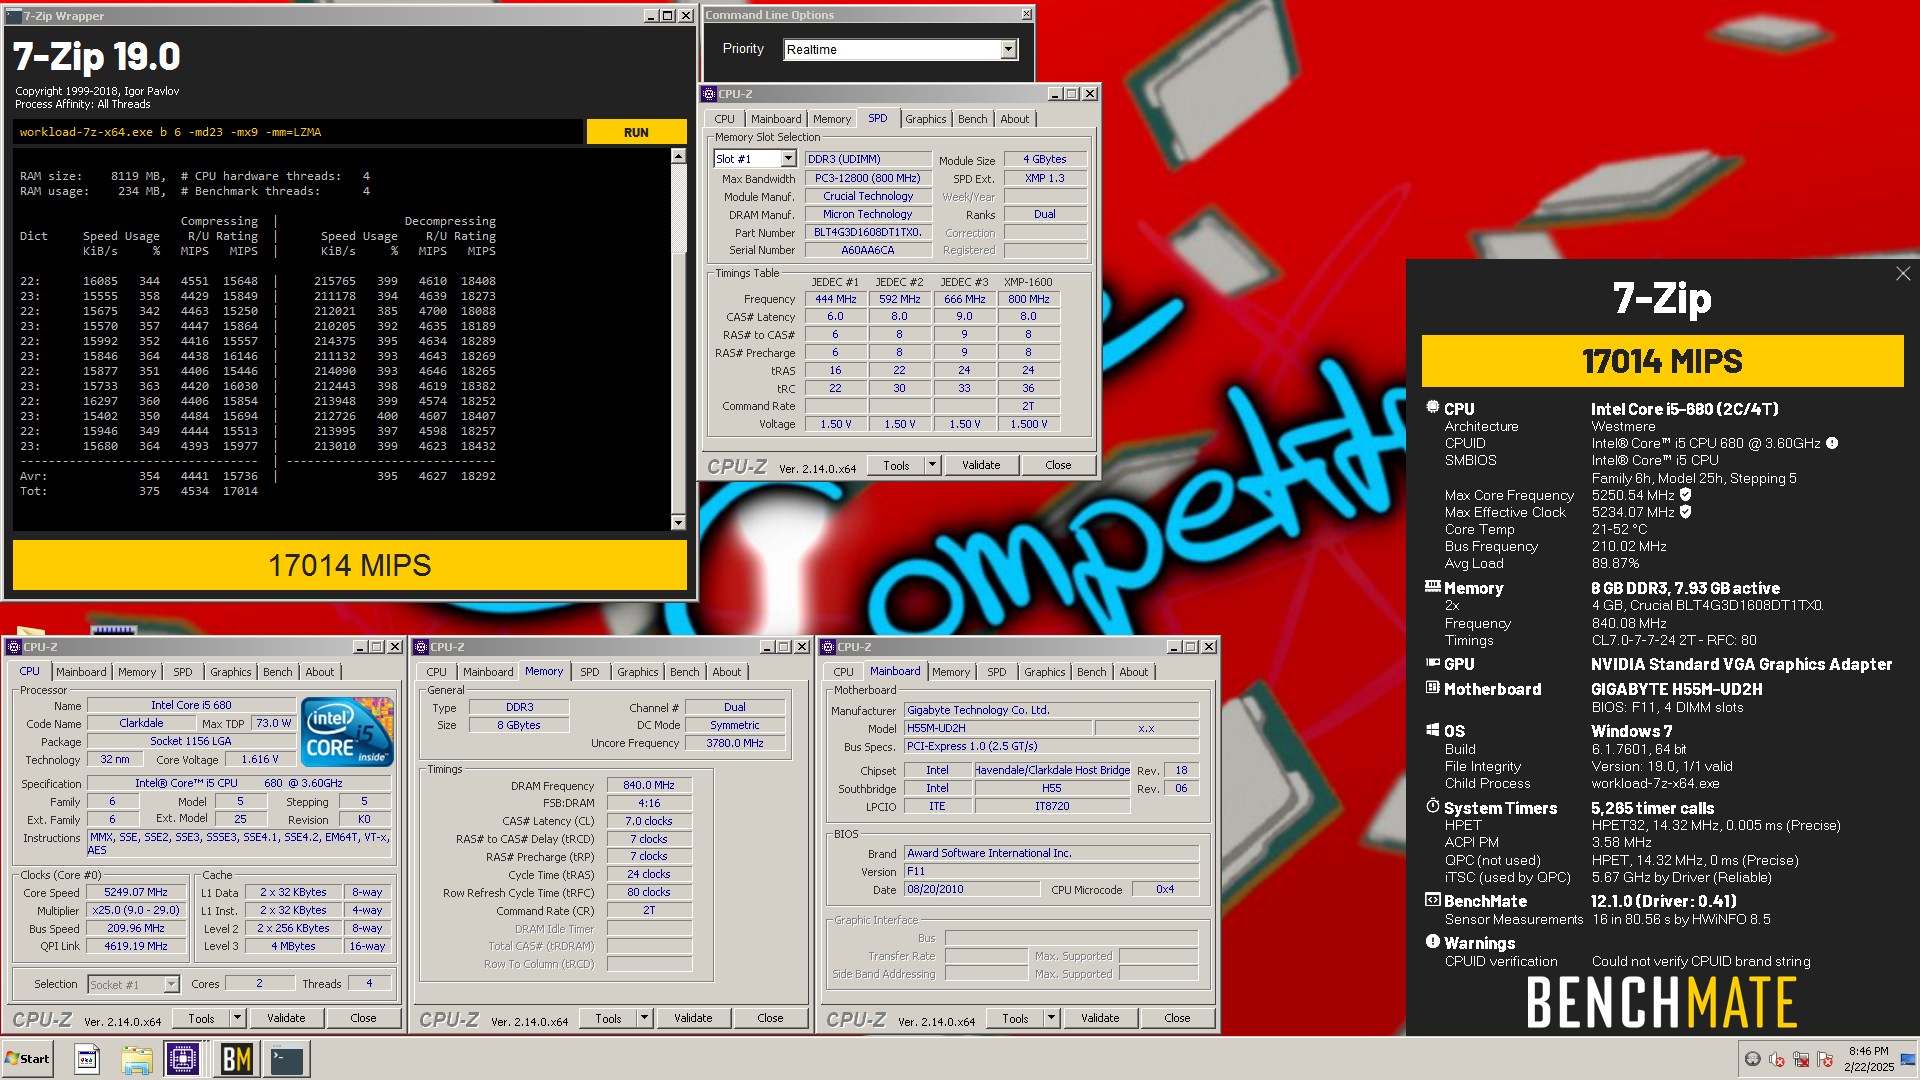The width and height of the screenshot is (1920, 1080).
Task: Click Uncore Frequency value 3780.0 MHz
Action: click(735, 744)
